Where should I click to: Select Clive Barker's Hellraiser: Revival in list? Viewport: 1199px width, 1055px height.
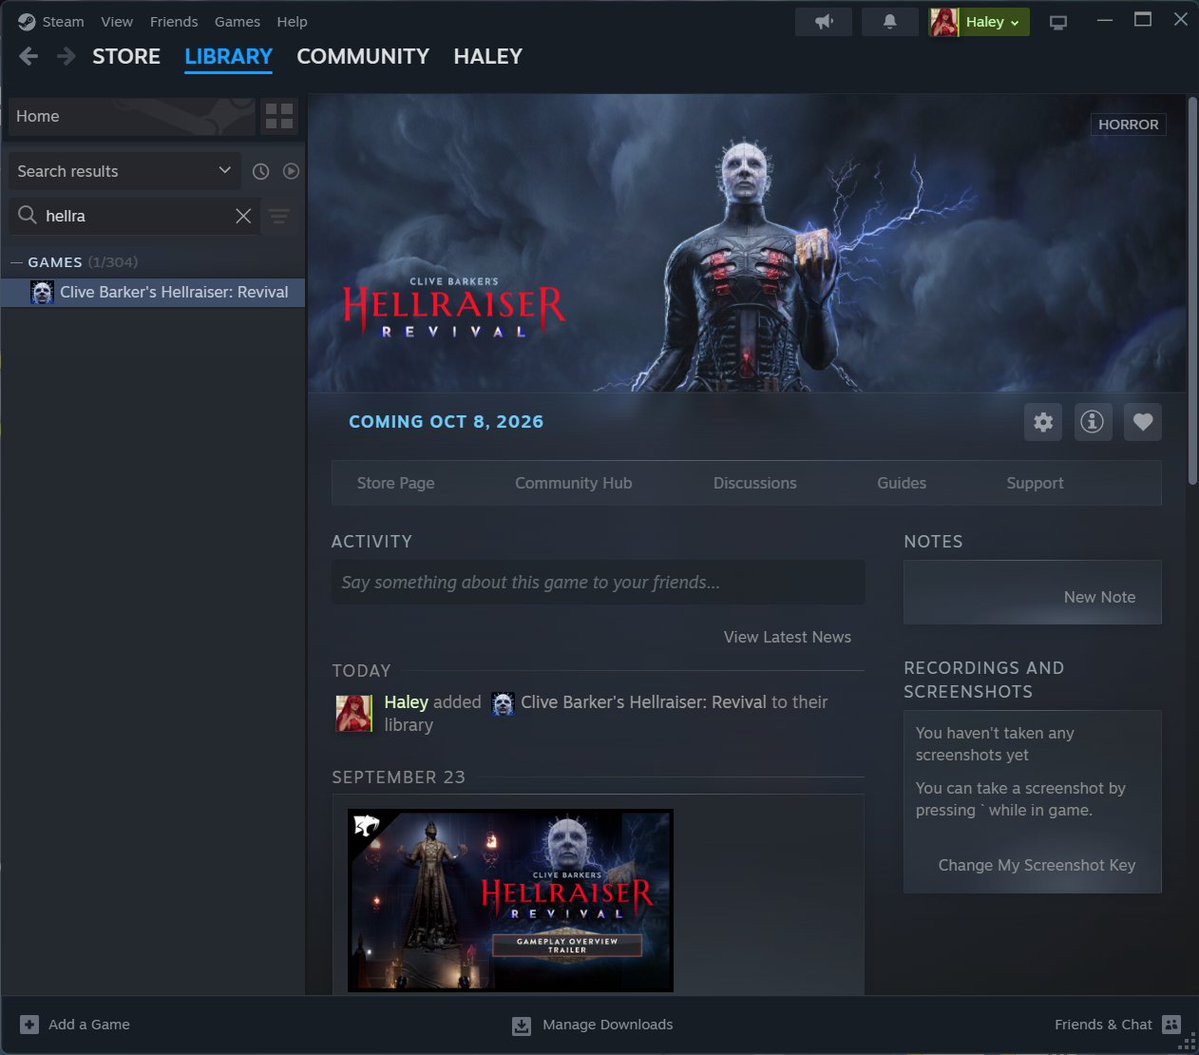tap(153, 292)
